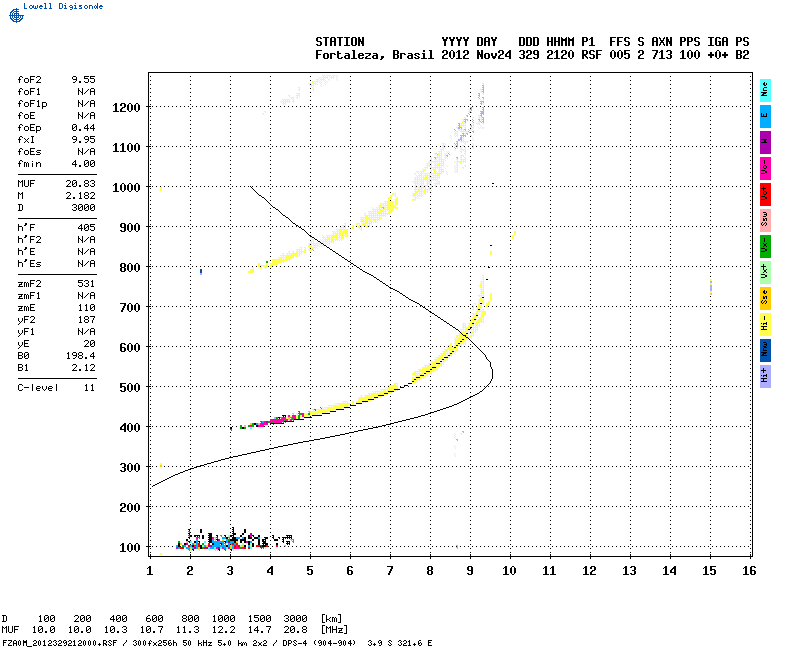Click the 12 MHz frequency axis label

pyautogui.click(x=589, y=571)
